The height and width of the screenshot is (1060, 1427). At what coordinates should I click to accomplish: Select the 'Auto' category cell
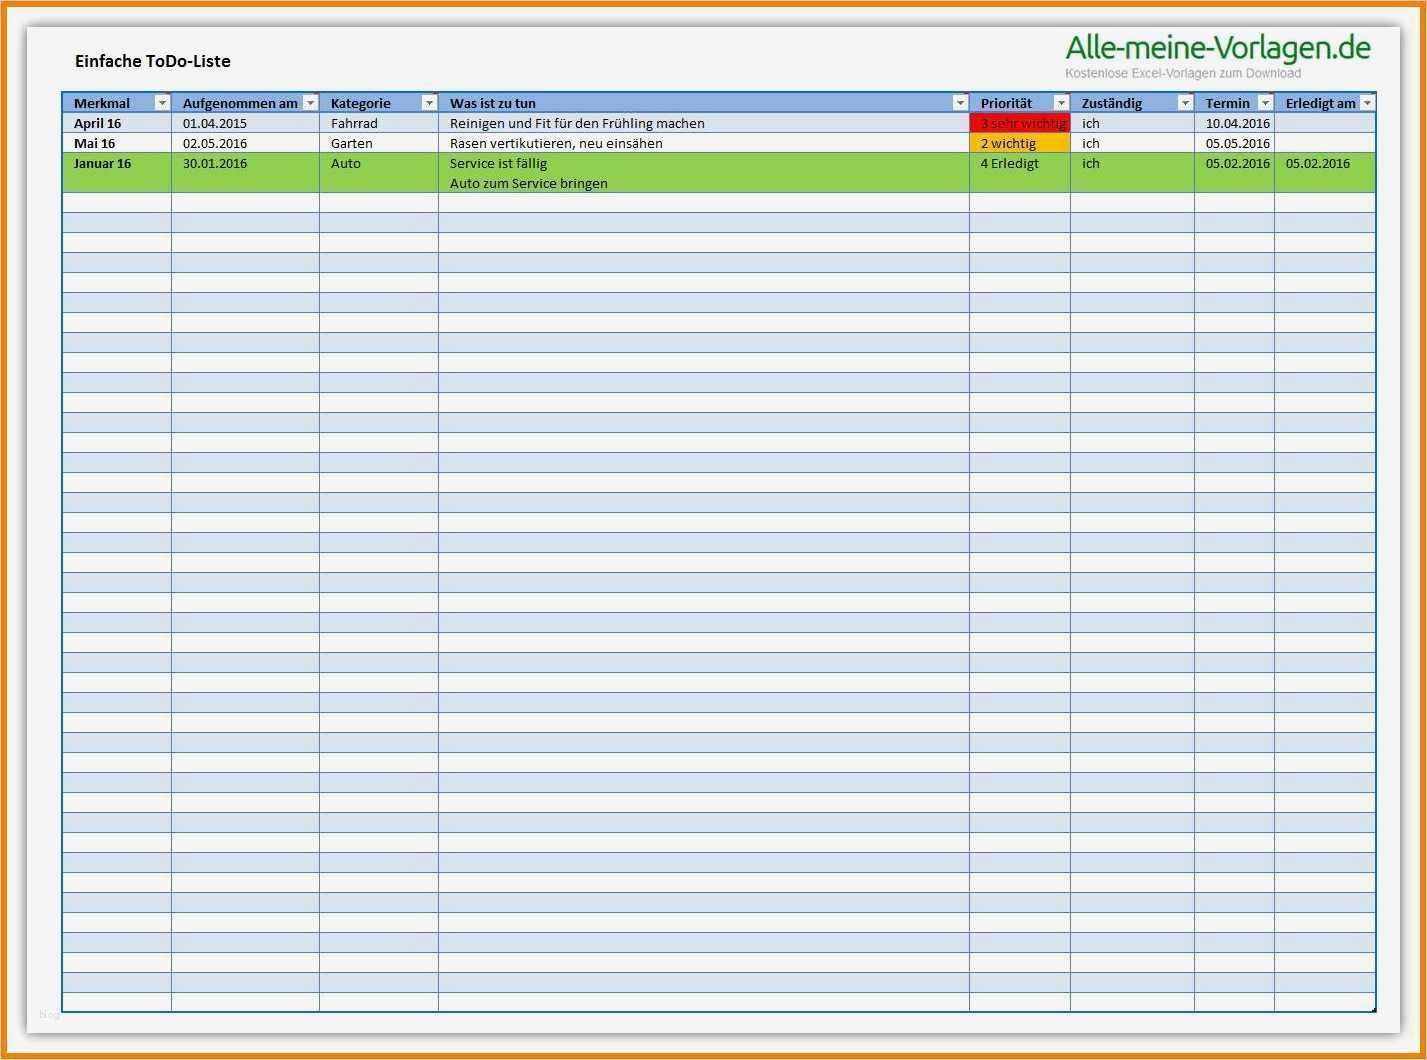click(x=379, y=172)
